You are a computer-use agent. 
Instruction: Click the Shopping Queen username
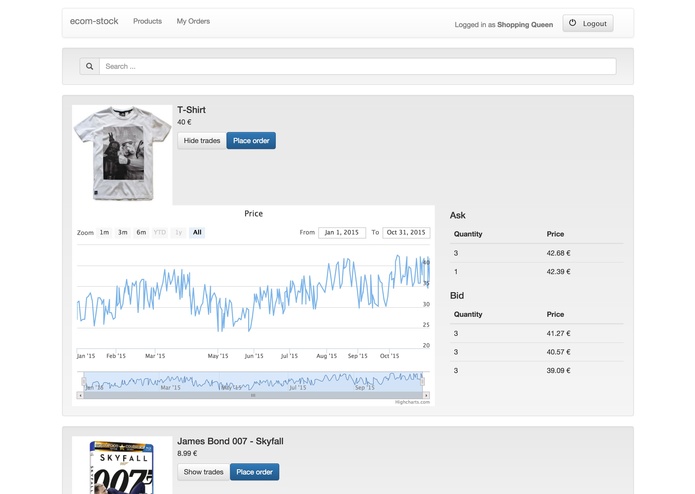(525, 25)
